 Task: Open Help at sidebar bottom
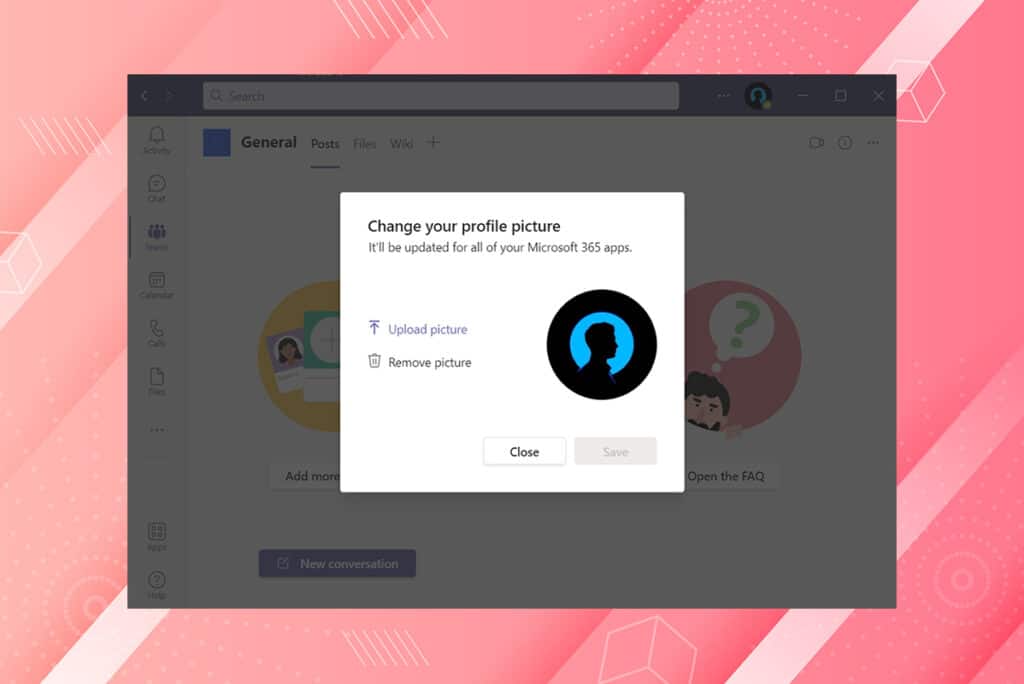tap(157, 585)
